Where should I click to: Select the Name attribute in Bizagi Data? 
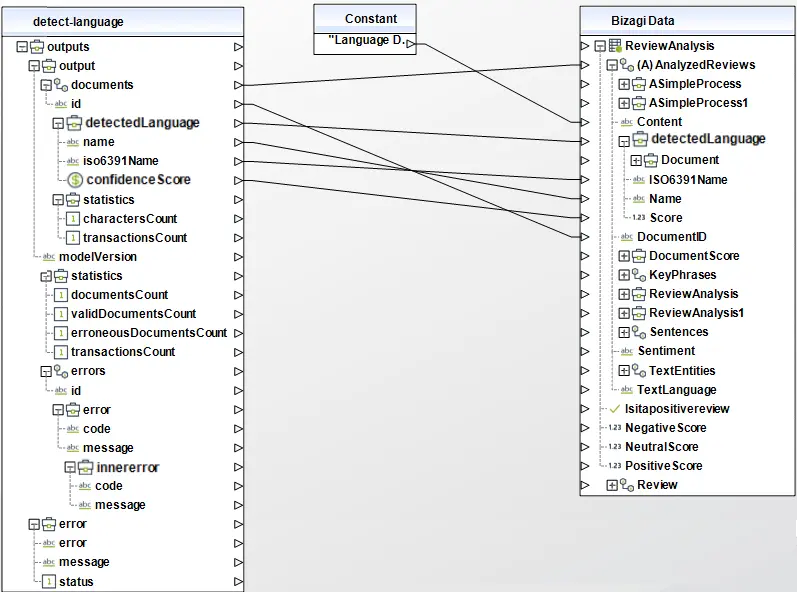tap(665, 199)
